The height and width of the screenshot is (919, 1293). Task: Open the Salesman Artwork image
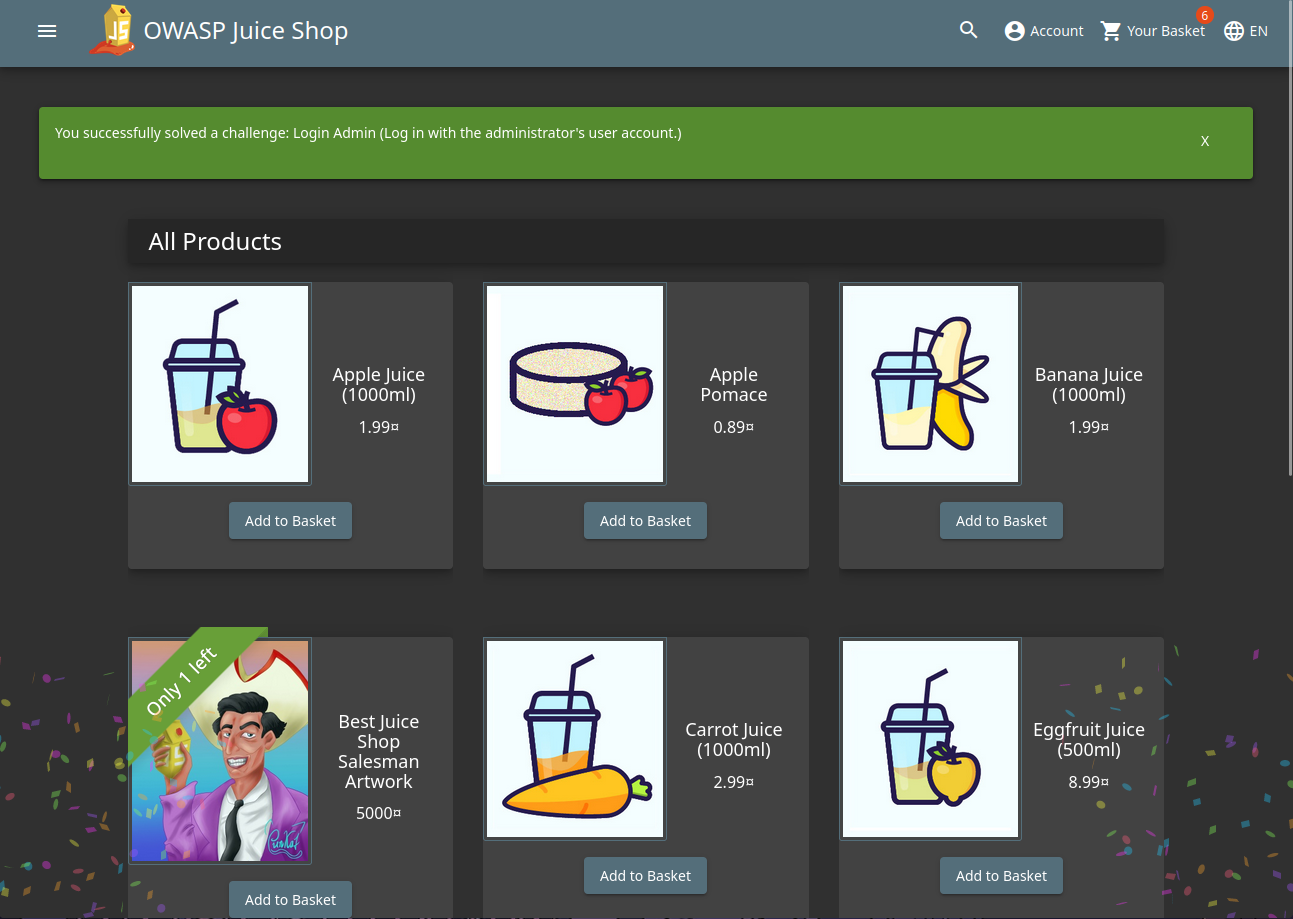pos(220,751)
